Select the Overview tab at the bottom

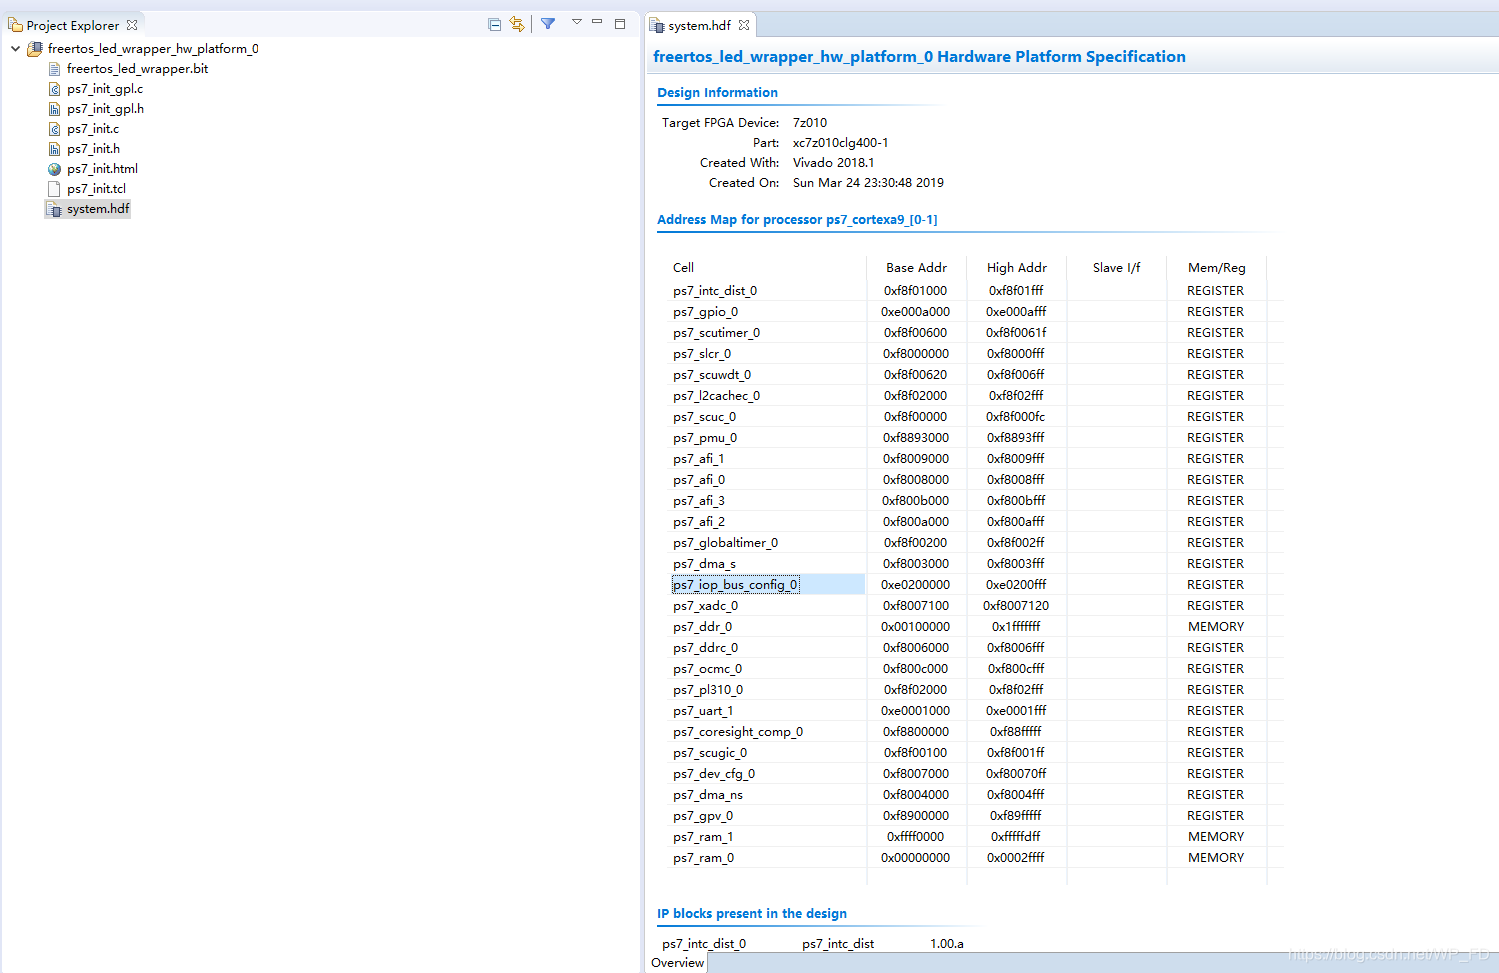click(677, 962)
